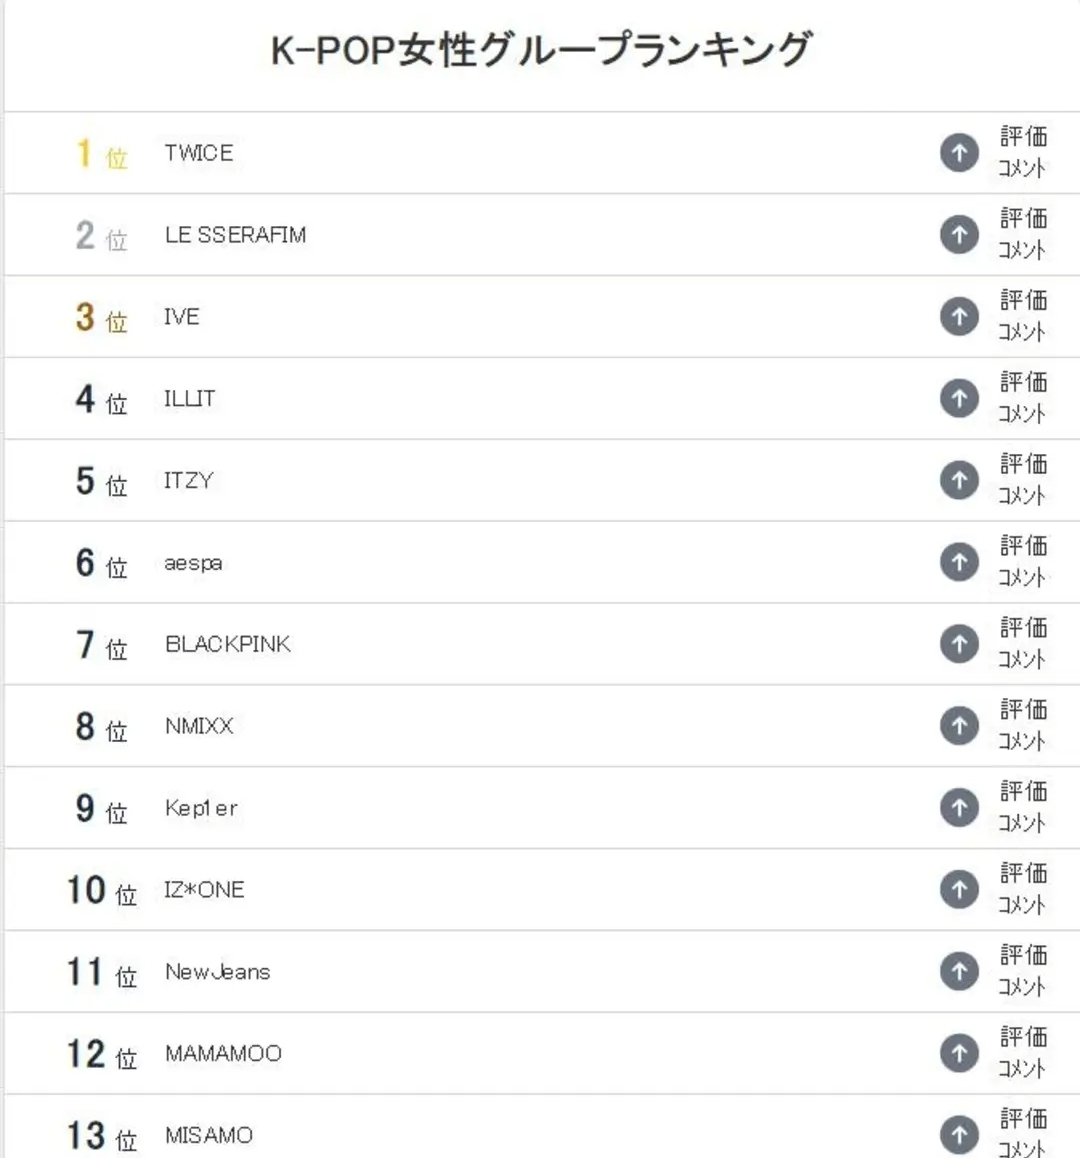Click the up-arrow vote icon for TWICE

[x=959, y=153]
